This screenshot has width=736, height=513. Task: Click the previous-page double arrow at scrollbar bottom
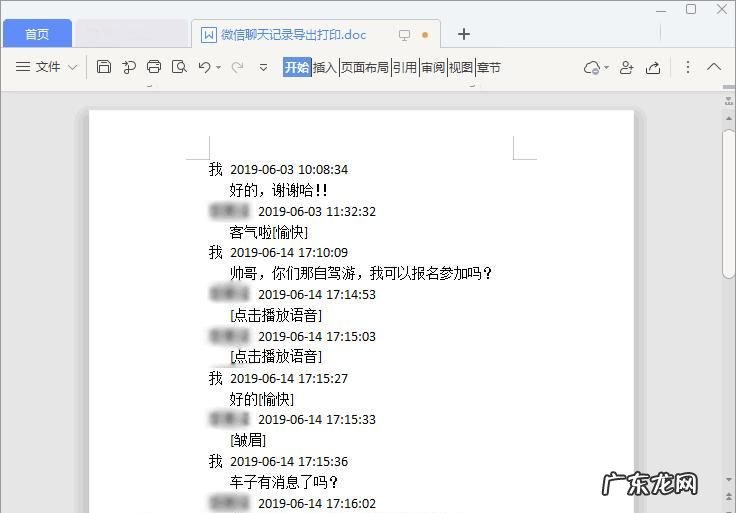(x=728, y=496)
